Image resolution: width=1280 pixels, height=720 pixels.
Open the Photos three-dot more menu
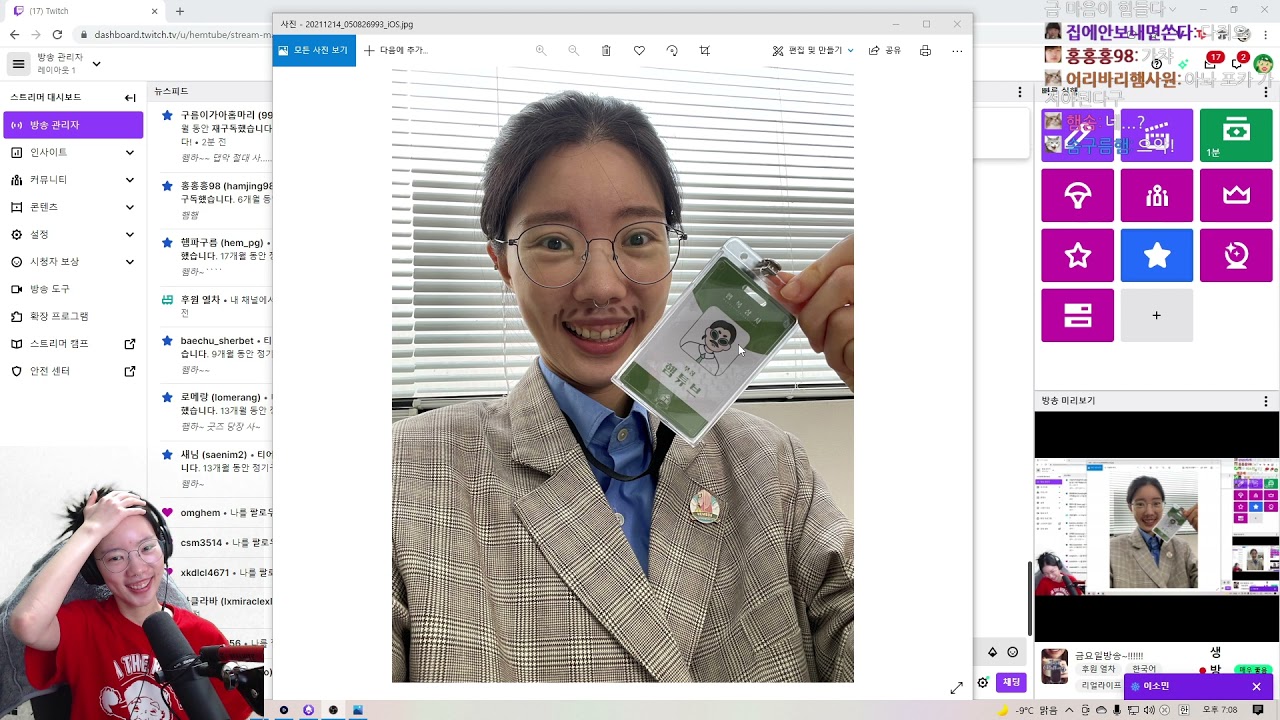[x=957, y=50]
